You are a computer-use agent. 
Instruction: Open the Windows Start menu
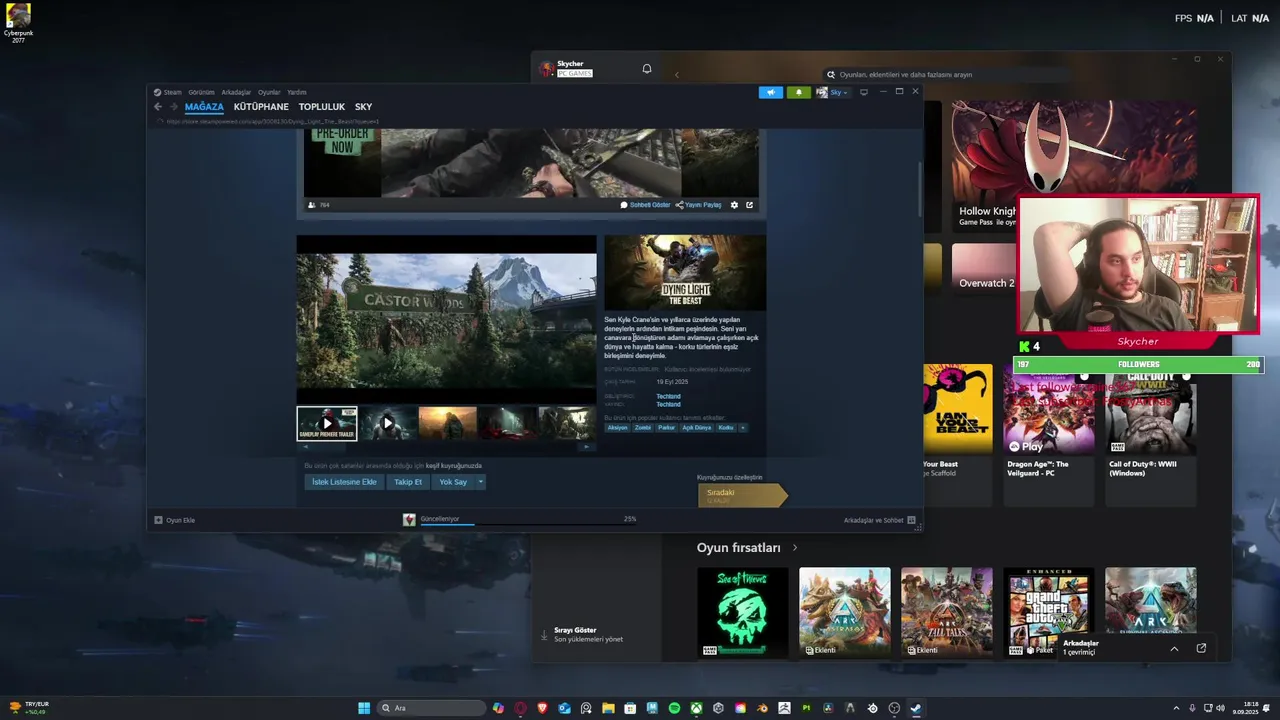coord(364,708)
